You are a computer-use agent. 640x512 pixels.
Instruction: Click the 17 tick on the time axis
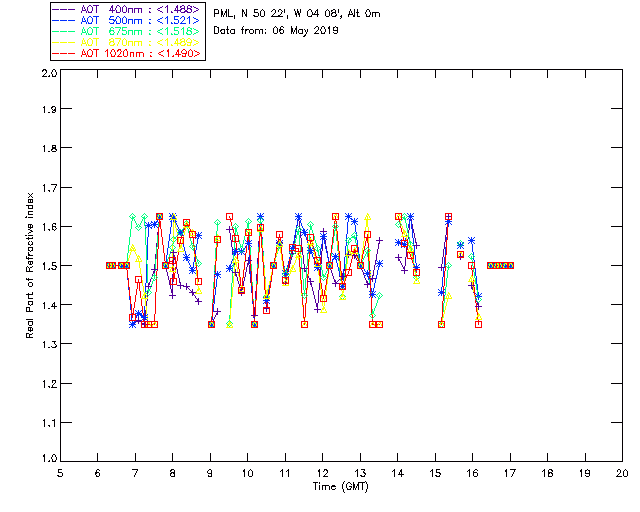(x=510, y=472)
